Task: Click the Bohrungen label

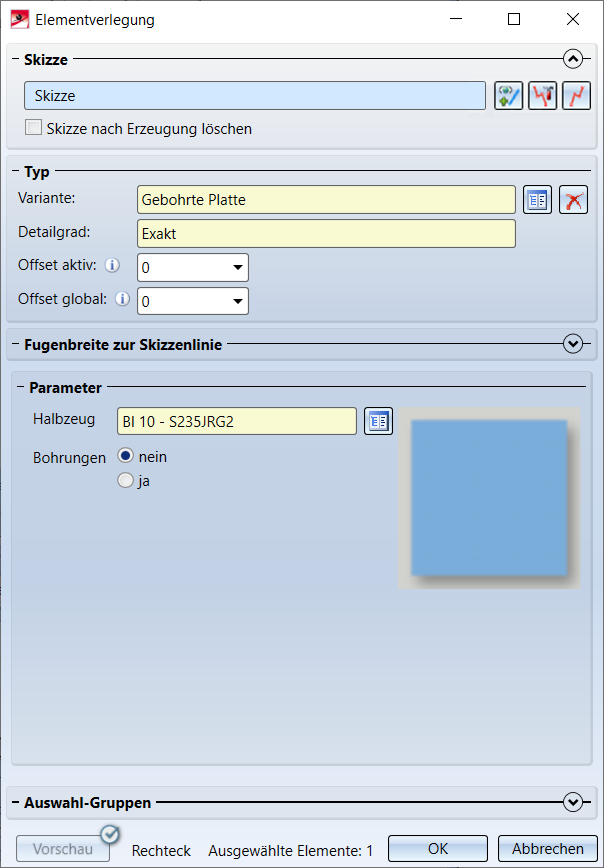Action: click(69, 458)
